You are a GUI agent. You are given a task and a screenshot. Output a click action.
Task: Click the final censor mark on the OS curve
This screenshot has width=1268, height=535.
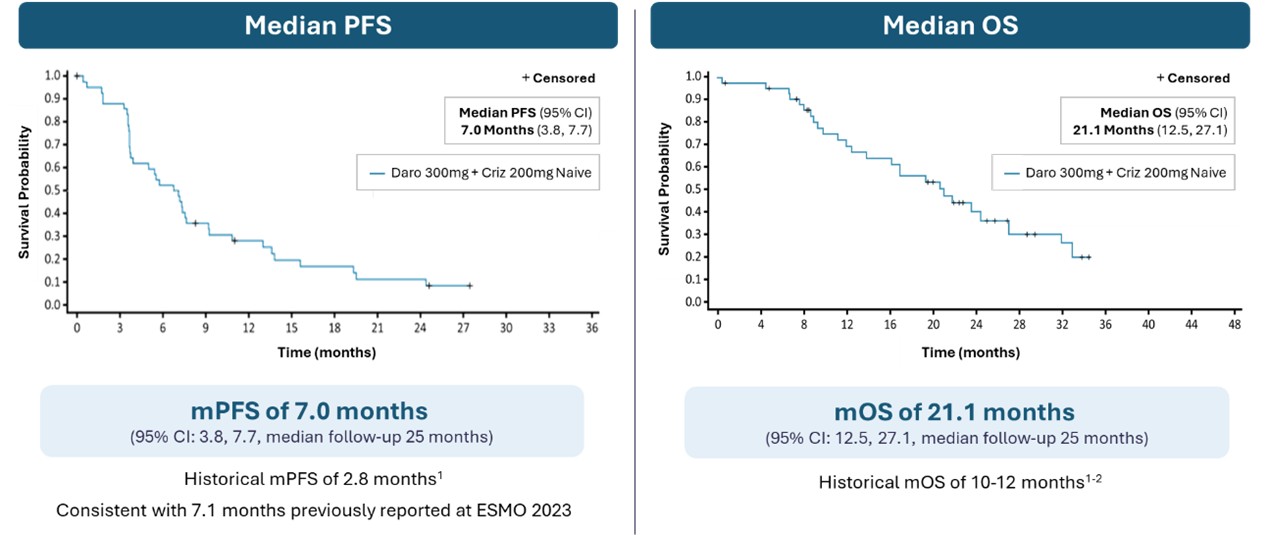pos(1088,257)
